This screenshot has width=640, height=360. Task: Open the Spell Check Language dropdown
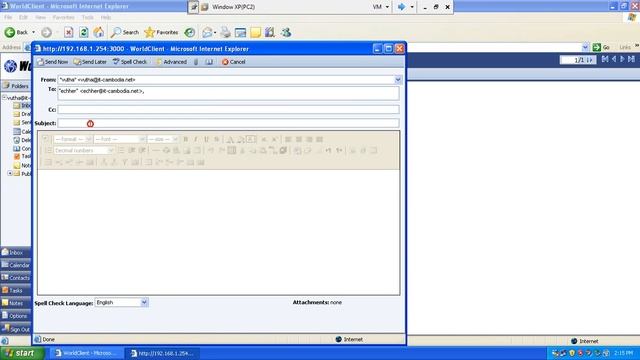point(122,302)
